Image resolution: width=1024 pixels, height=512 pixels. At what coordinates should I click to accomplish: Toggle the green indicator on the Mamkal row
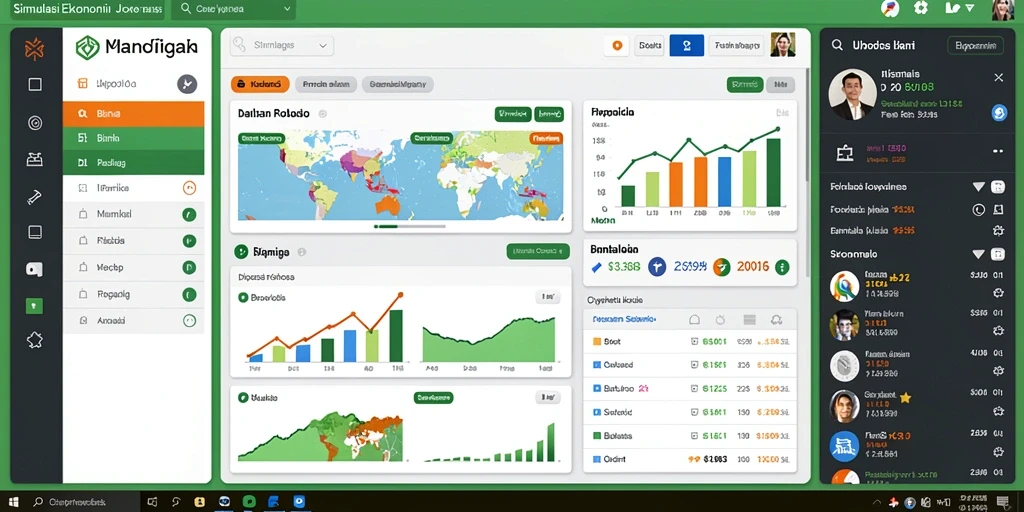click(x=189, y=214)
